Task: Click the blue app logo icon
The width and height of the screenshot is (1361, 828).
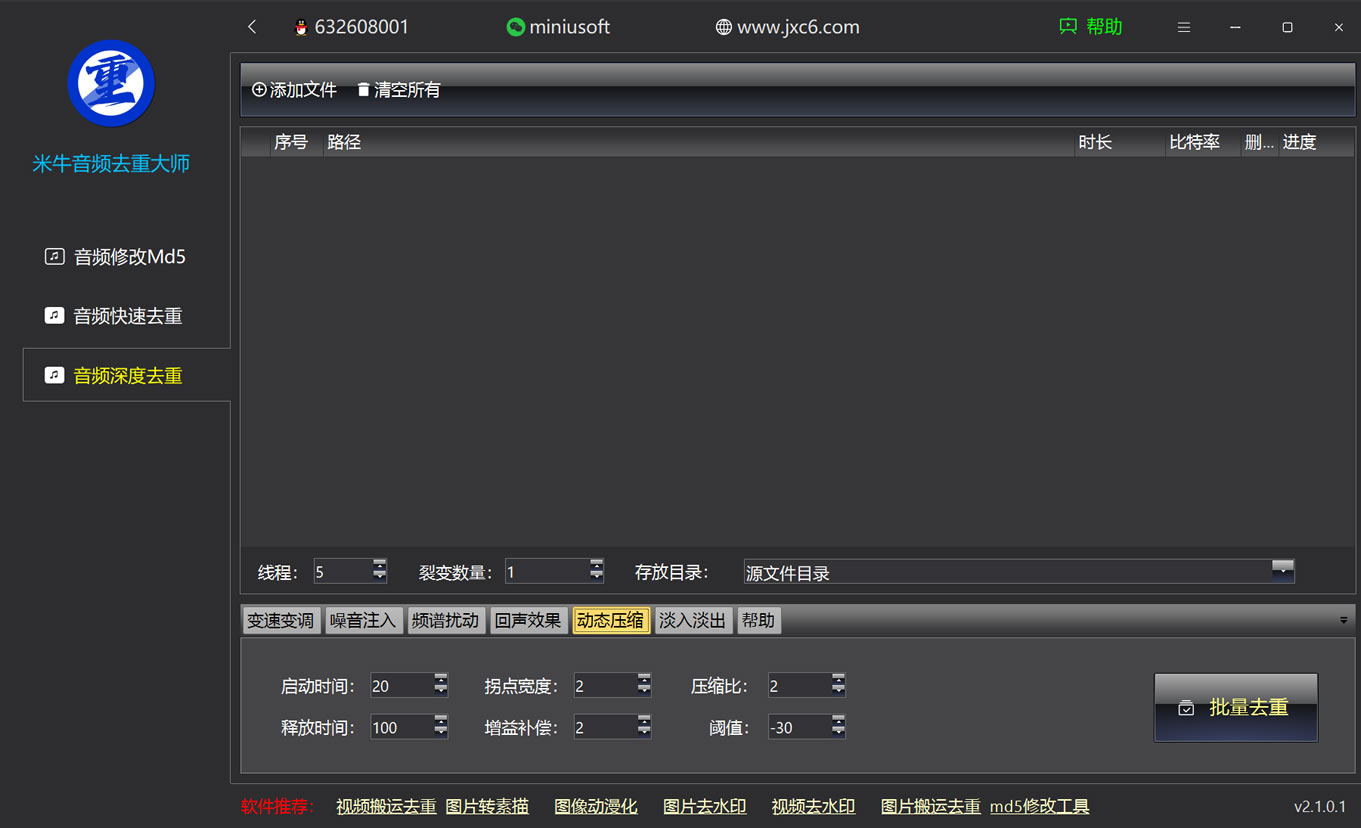Action: coord(111,84)
